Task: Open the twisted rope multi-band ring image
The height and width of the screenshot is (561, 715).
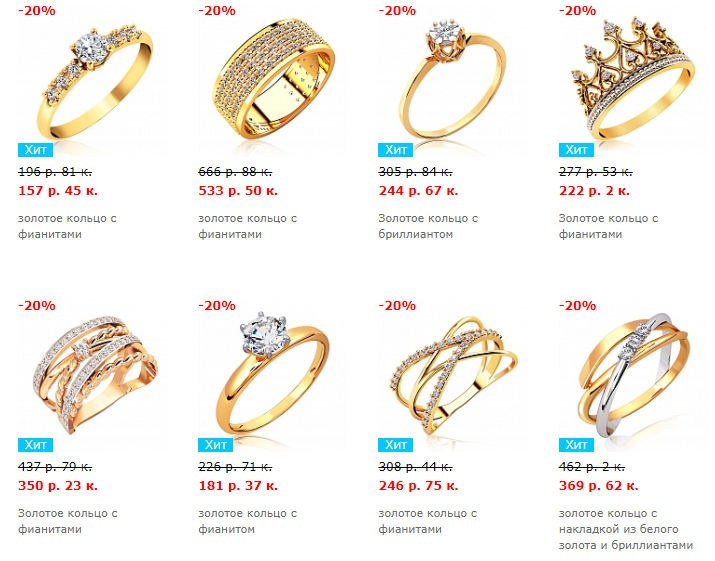Action: coord(94,374)
